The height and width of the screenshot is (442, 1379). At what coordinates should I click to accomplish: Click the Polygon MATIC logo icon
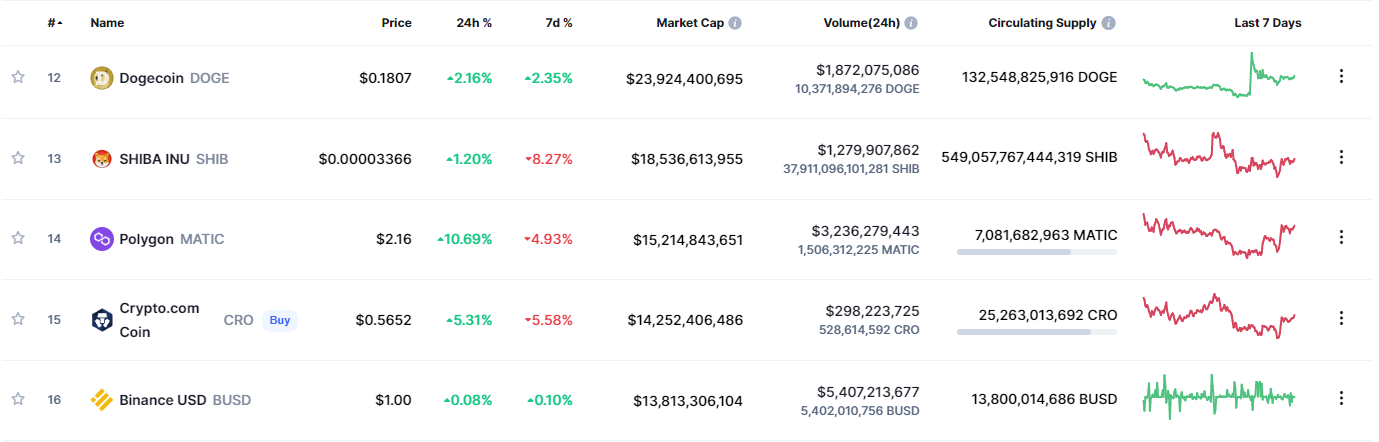102,239
